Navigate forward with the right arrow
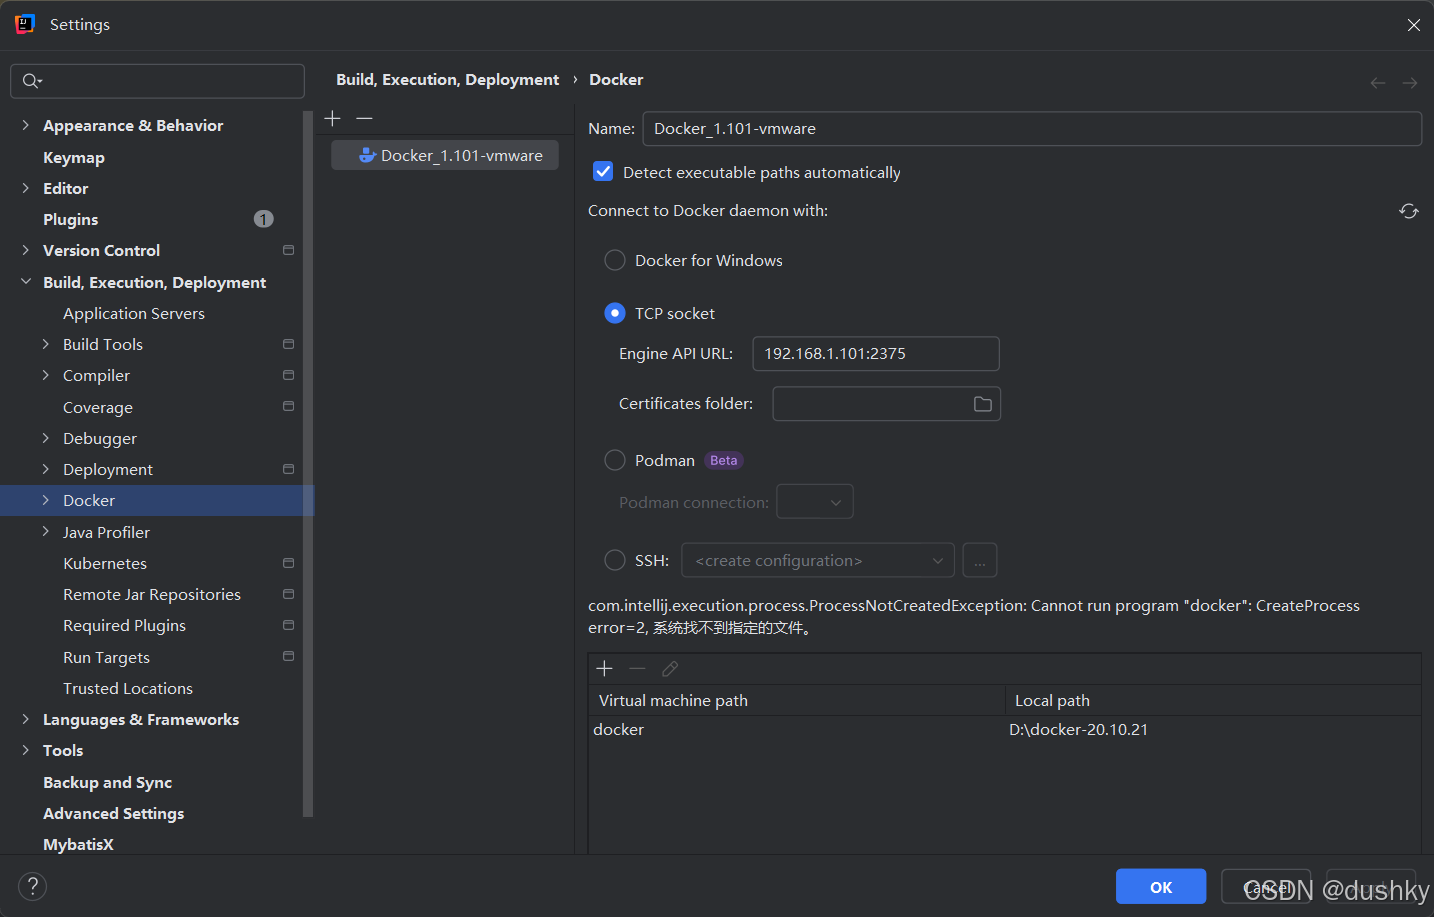The height and width of the screenshot is (917, 1434). 1410,83
